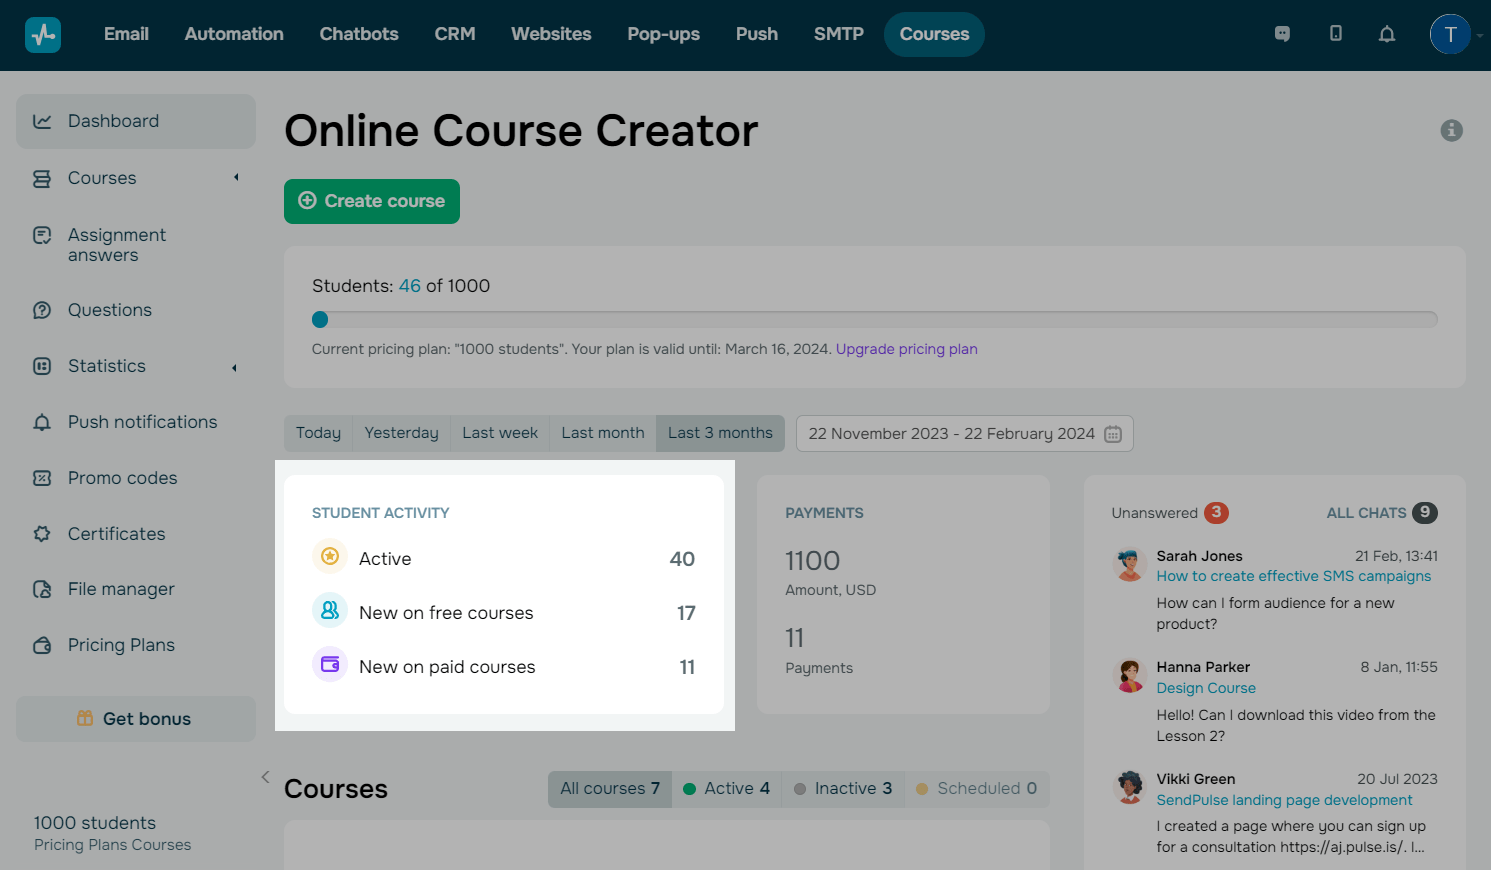Open Certificates in the sidebar
The width and height of the screenshot is (1491, 870).
(x=116, y=534)
